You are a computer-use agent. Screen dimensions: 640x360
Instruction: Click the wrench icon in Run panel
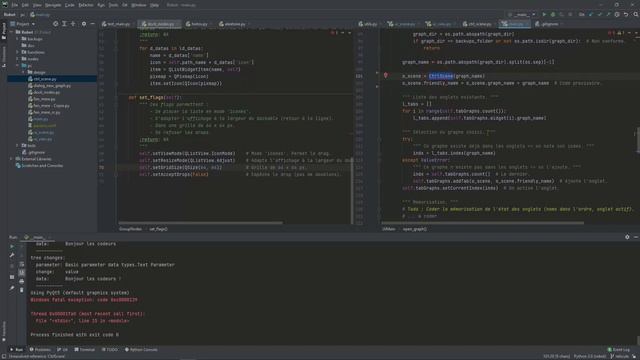click(12, 256)
